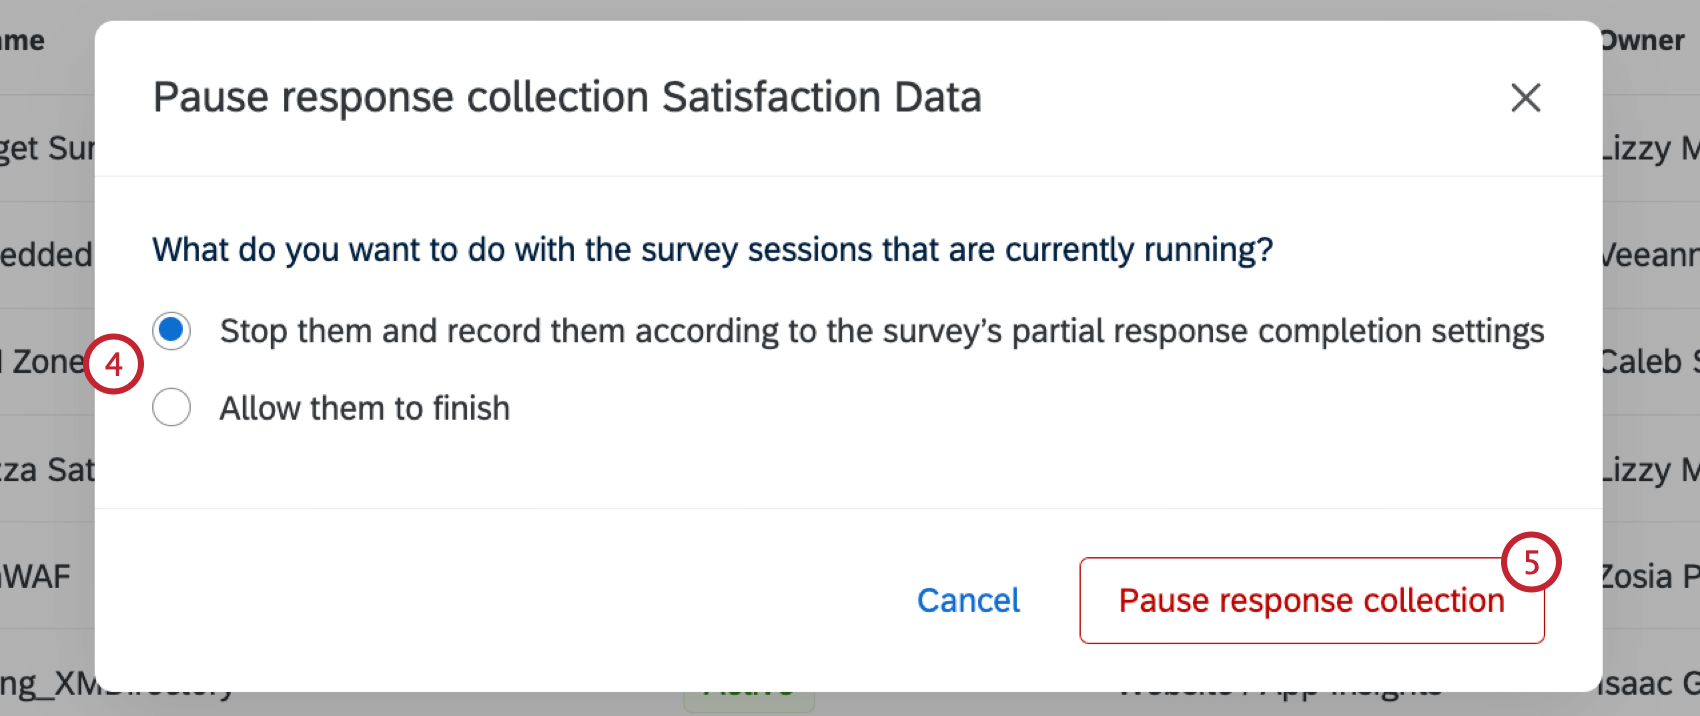The height and width of the screenshot is (716, 1700).
Task: Dismiss the dialog with the X icon
Action: click(1525, 98)
